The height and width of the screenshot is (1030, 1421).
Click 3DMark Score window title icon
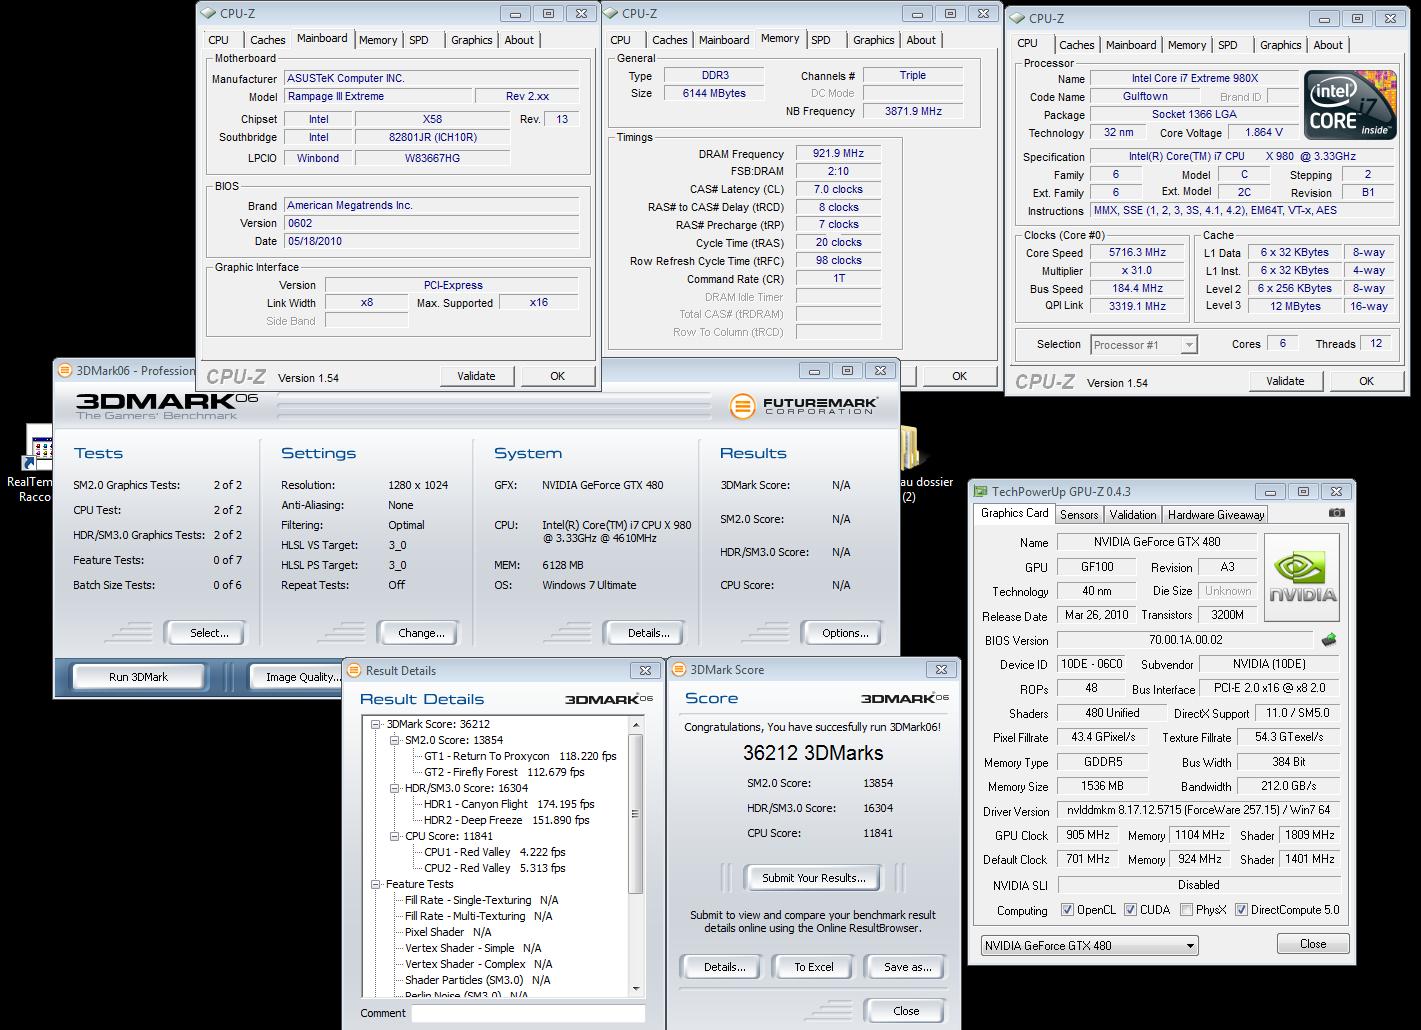679,670
